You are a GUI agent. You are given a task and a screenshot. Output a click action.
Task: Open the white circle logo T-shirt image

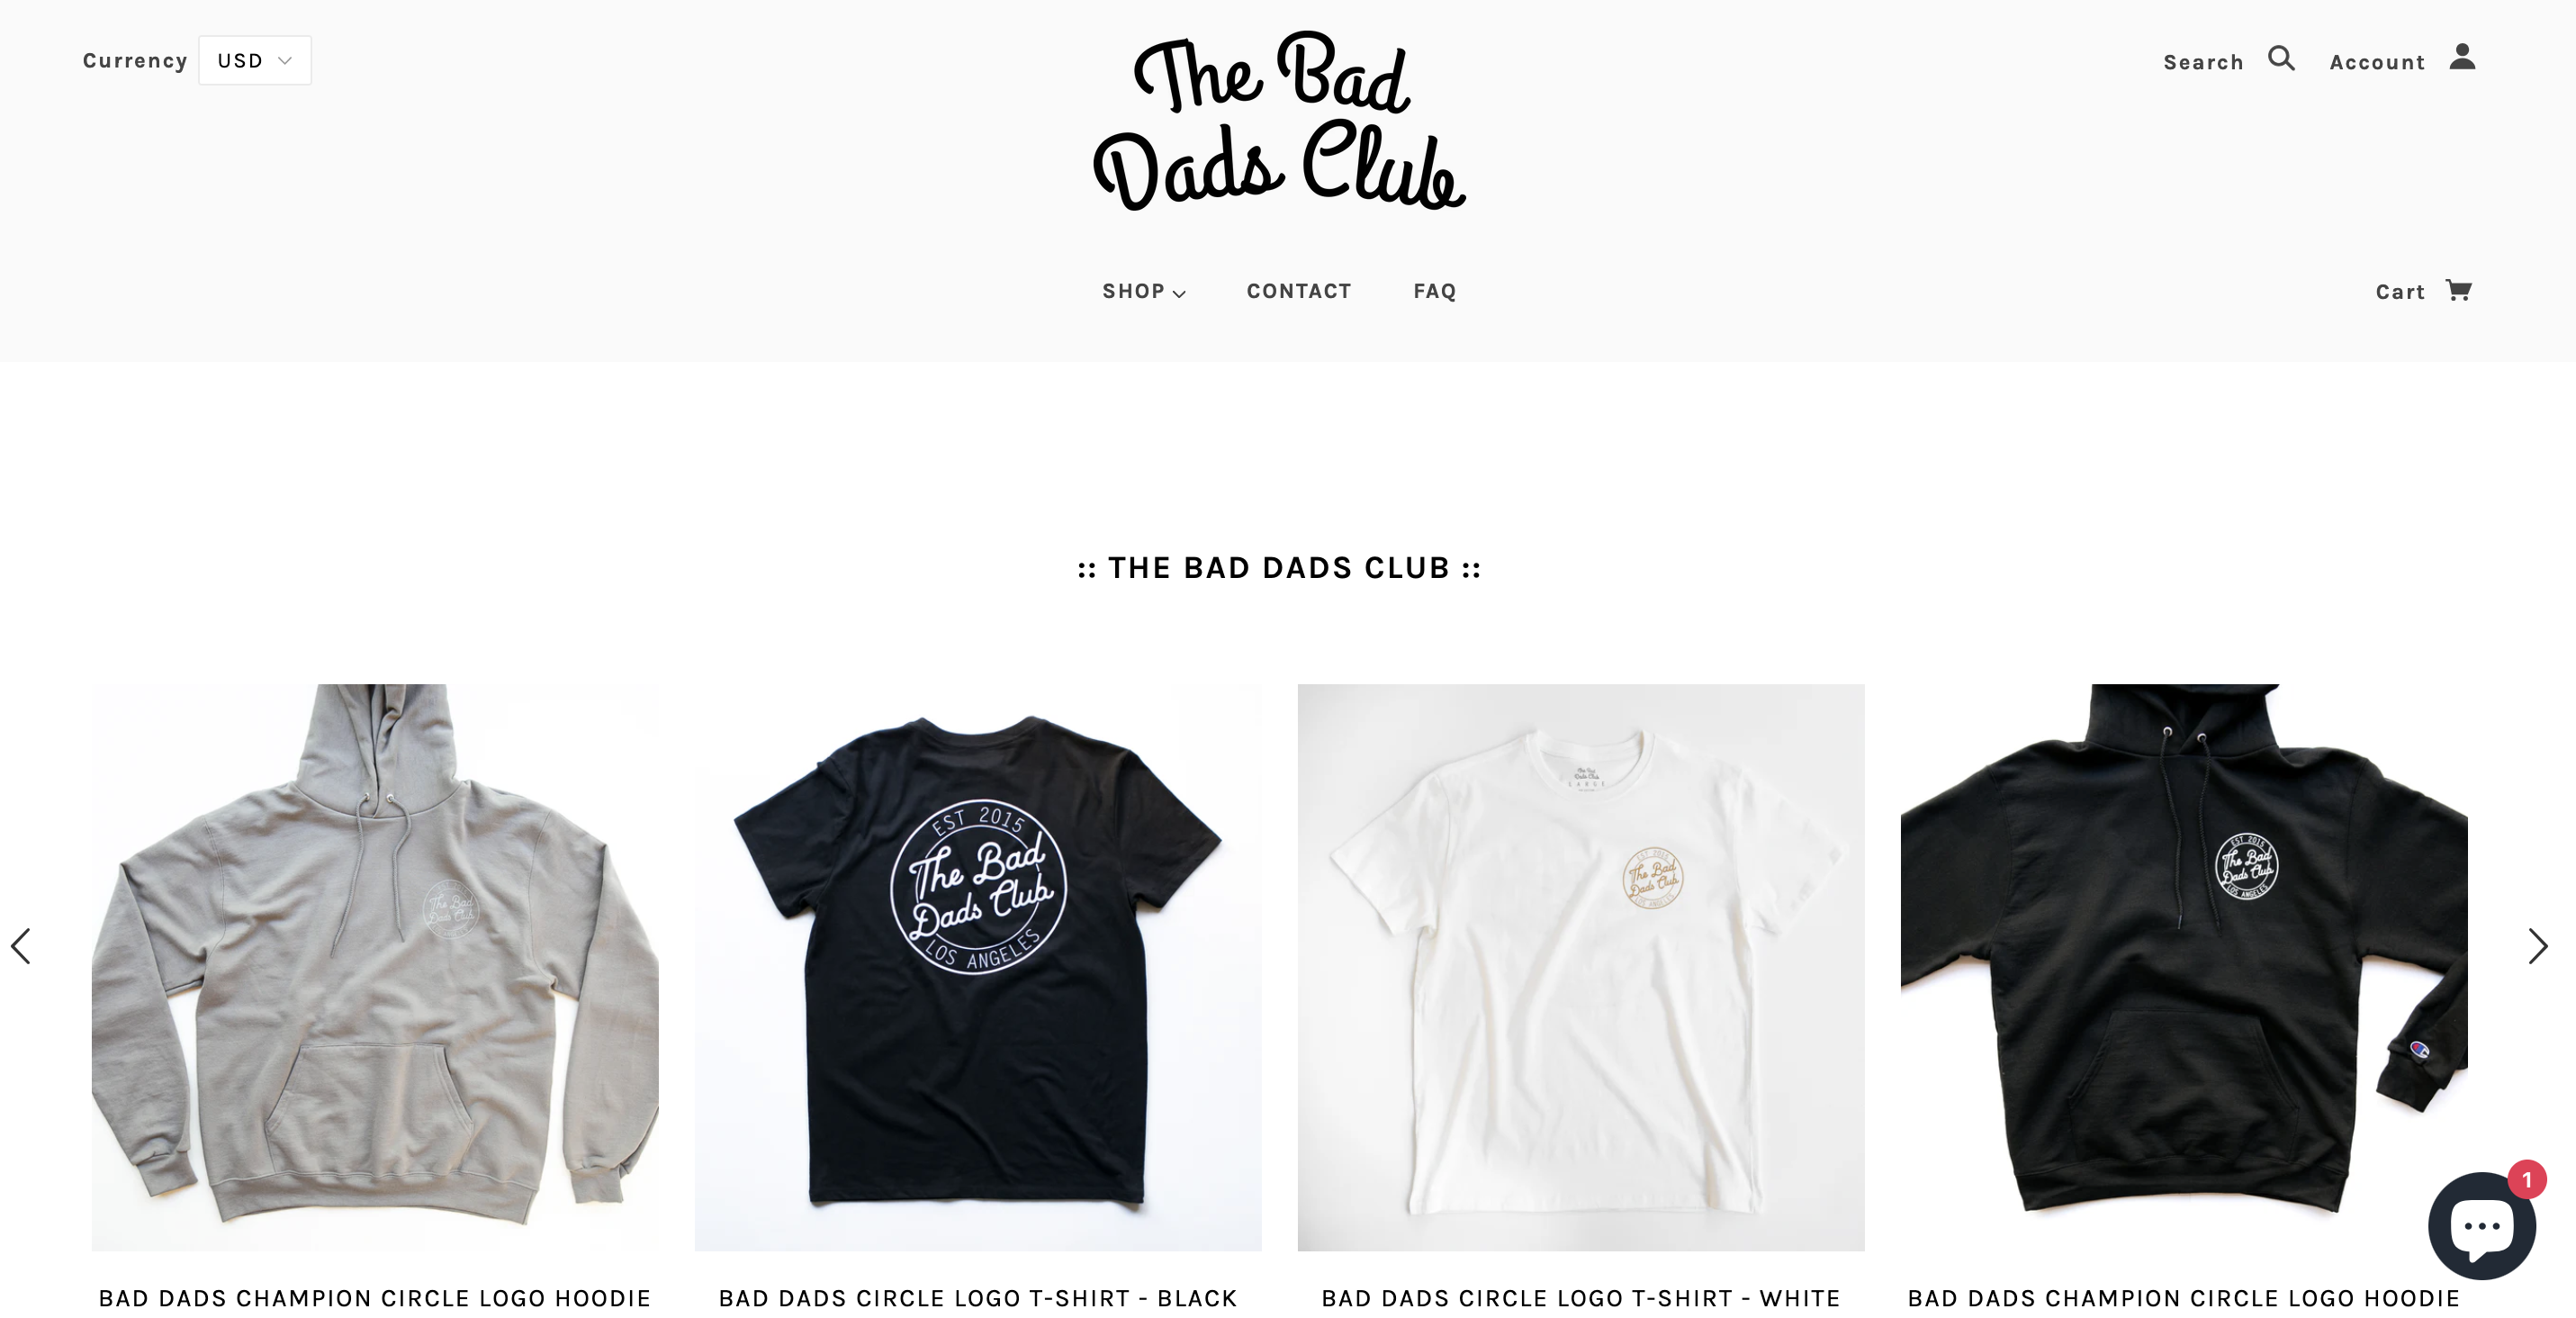[x=1581, y=967]
